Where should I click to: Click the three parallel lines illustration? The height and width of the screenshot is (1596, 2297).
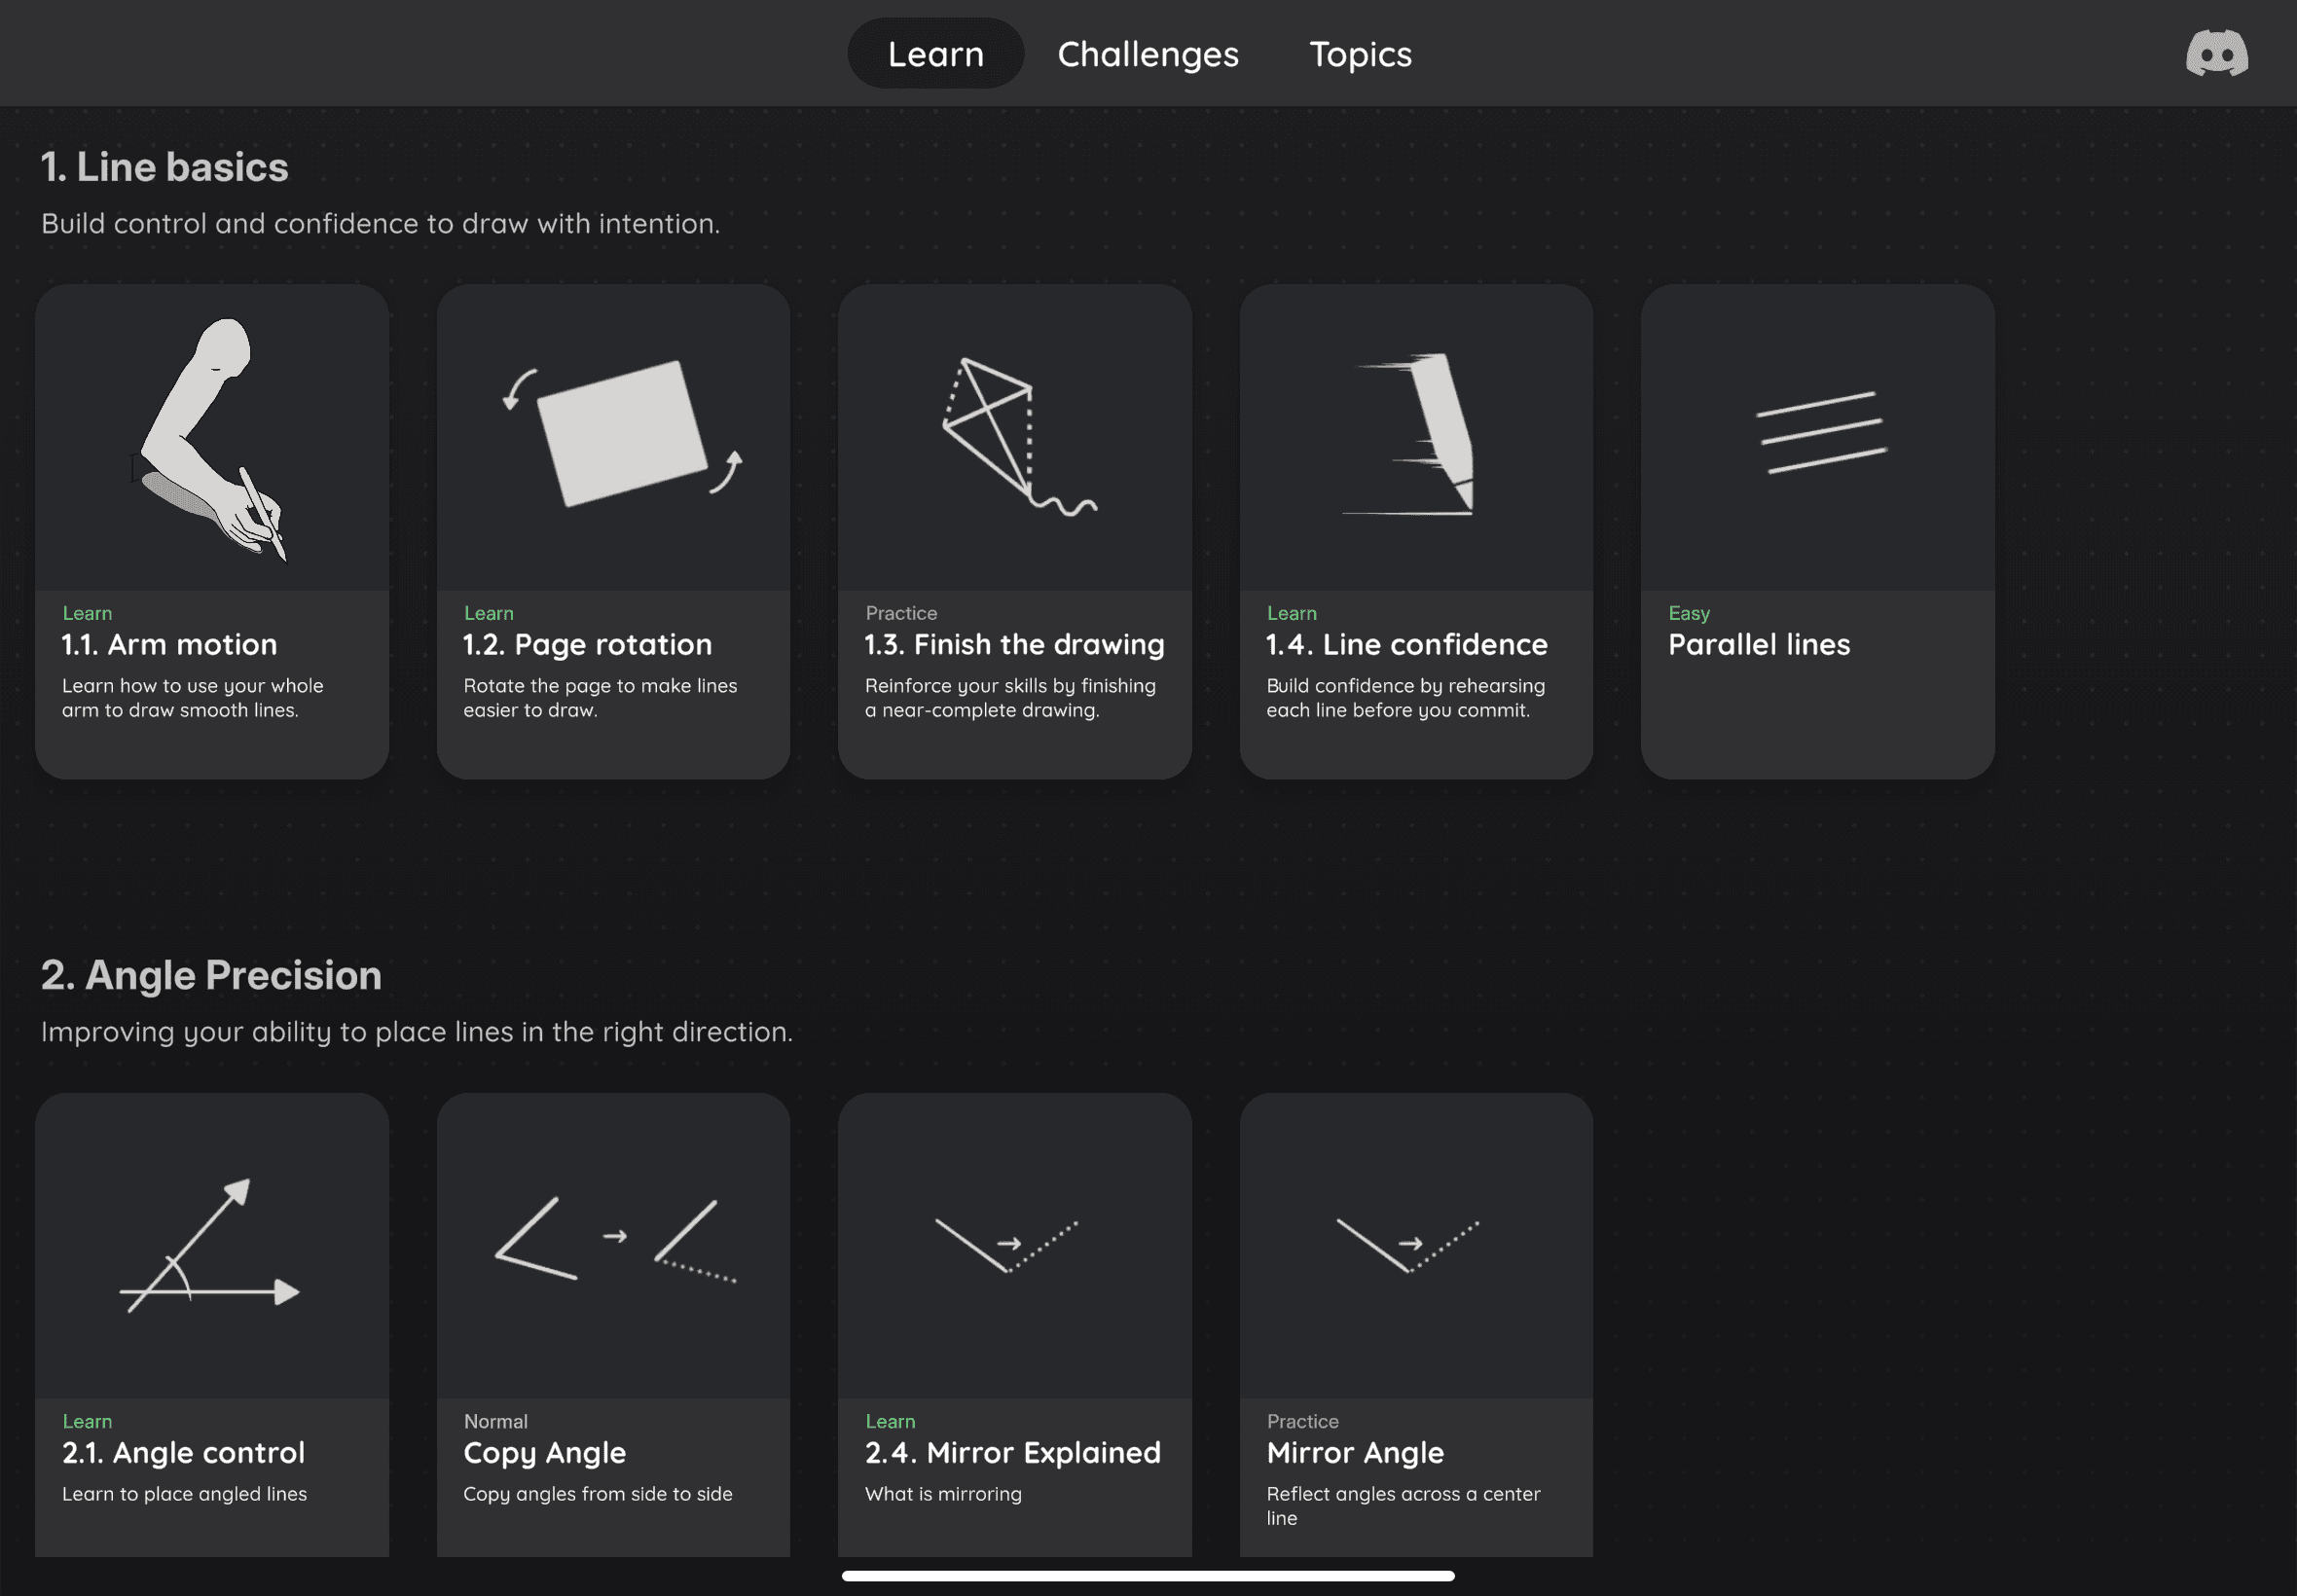point(1820,432)
